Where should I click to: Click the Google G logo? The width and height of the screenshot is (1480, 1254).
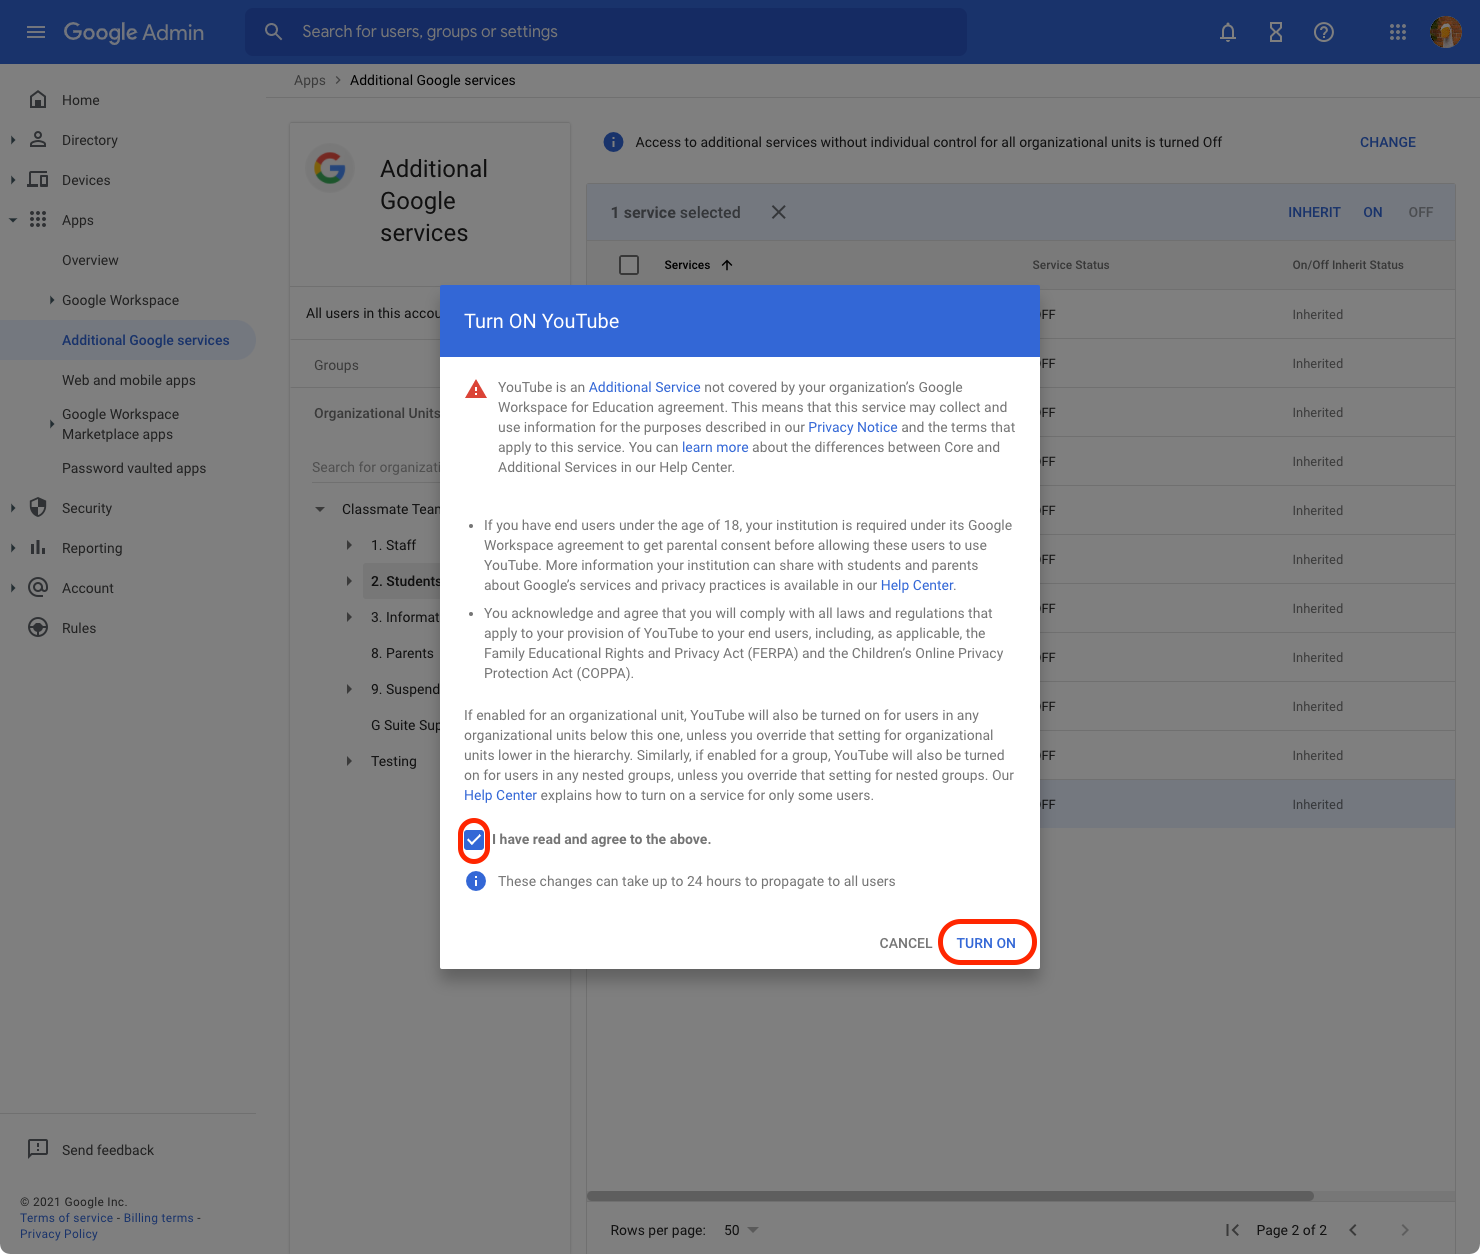(x=330, y=168)
